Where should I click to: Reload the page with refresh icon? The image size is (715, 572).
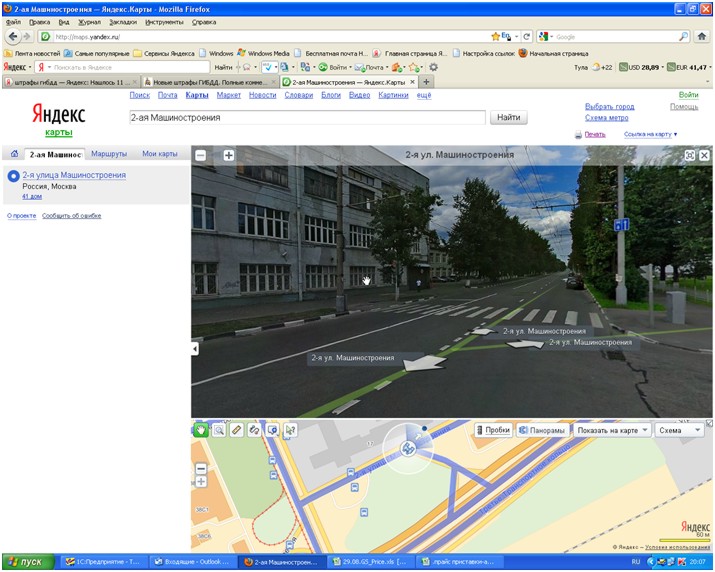coord(527,36)
